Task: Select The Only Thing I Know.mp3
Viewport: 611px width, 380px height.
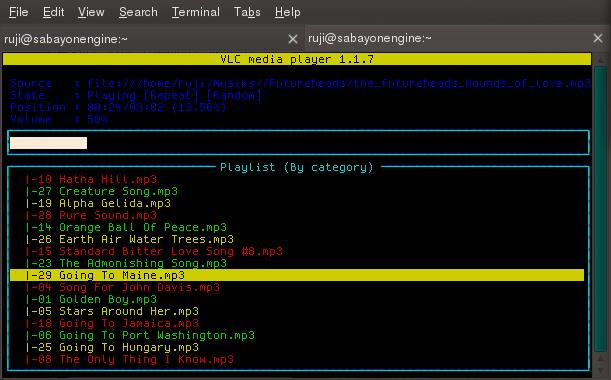Action: click(130, 359)
